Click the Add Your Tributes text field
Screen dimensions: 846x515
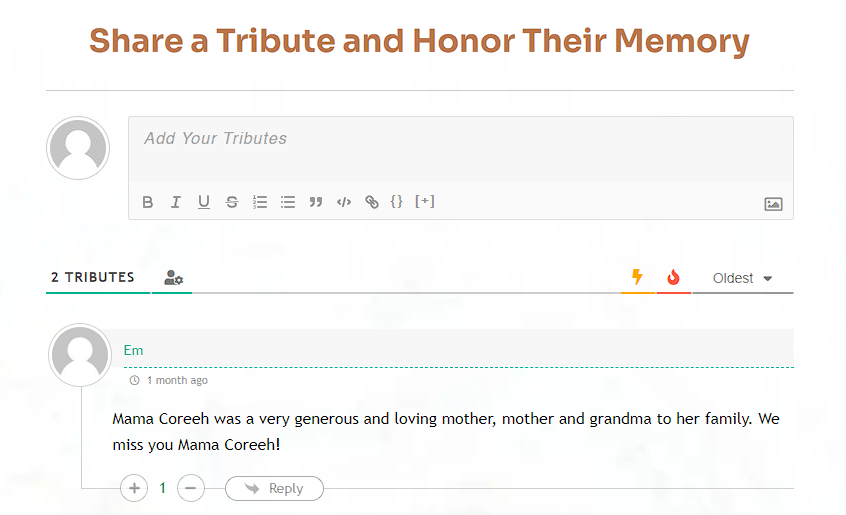point(460,148)
